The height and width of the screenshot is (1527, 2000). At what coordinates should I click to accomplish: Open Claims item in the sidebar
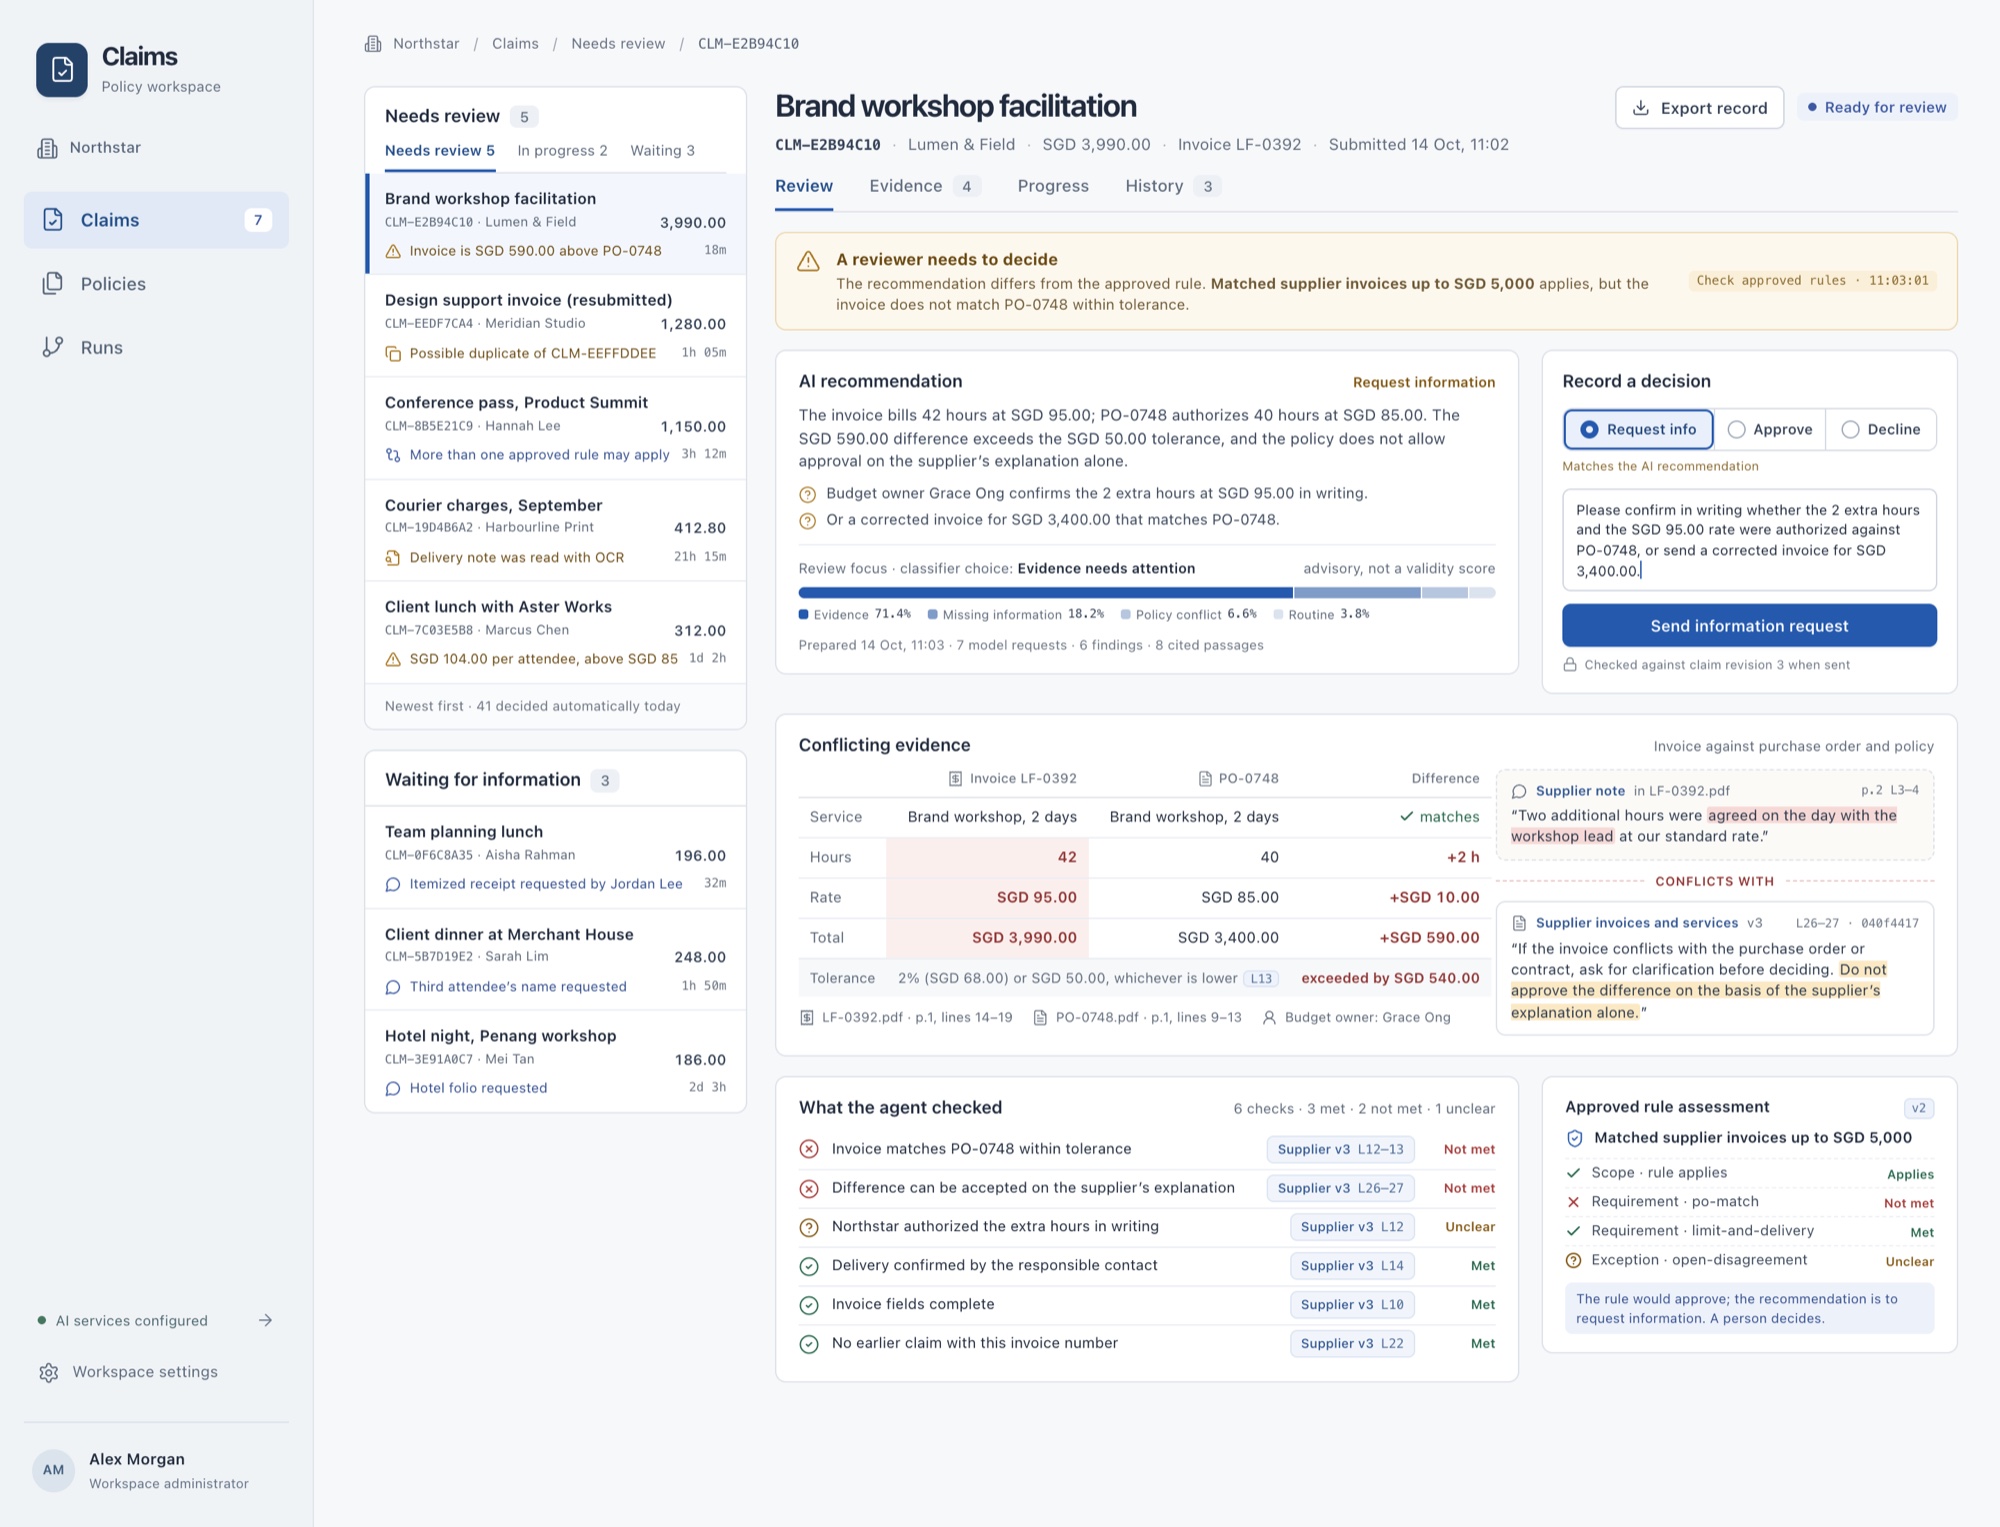coord(156,220)
